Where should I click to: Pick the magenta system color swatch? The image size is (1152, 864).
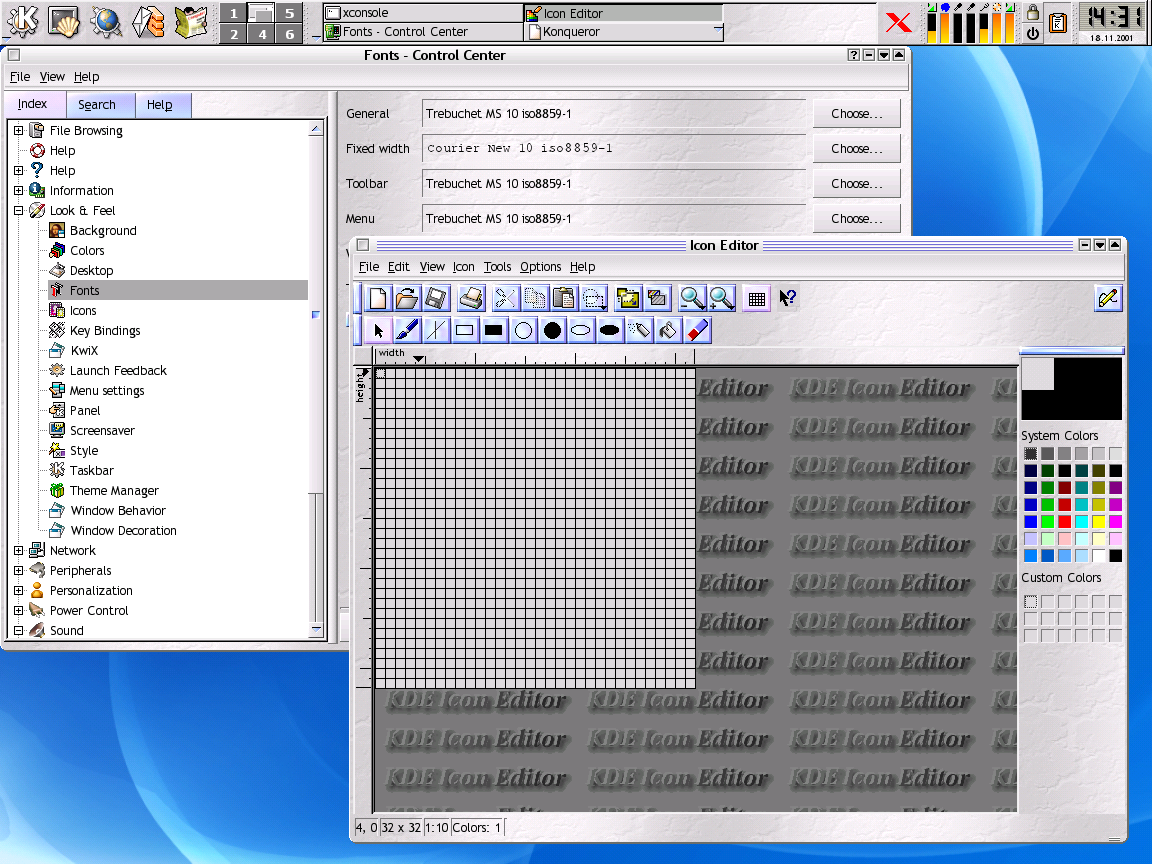(x=1115, y=522)
